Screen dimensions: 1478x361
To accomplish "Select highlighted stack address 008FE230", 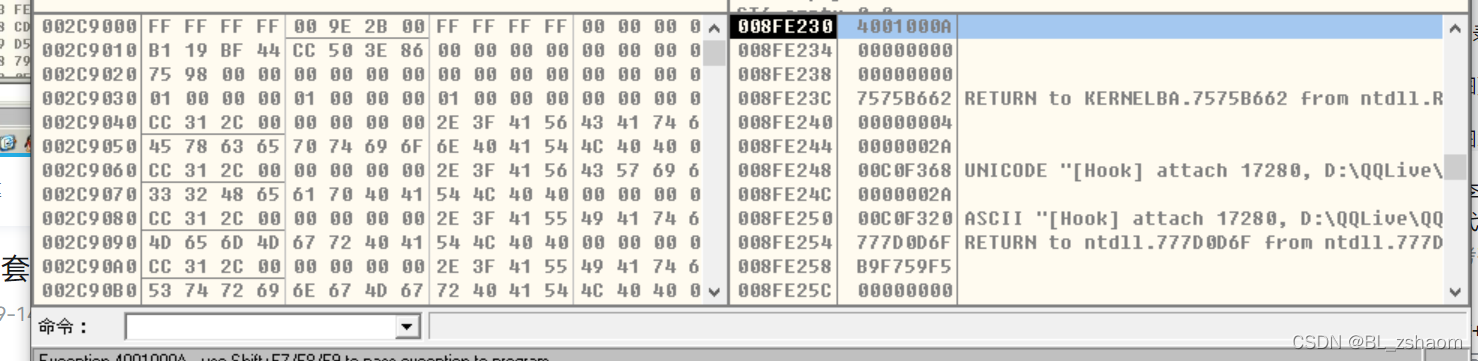I will pos(784,26).
